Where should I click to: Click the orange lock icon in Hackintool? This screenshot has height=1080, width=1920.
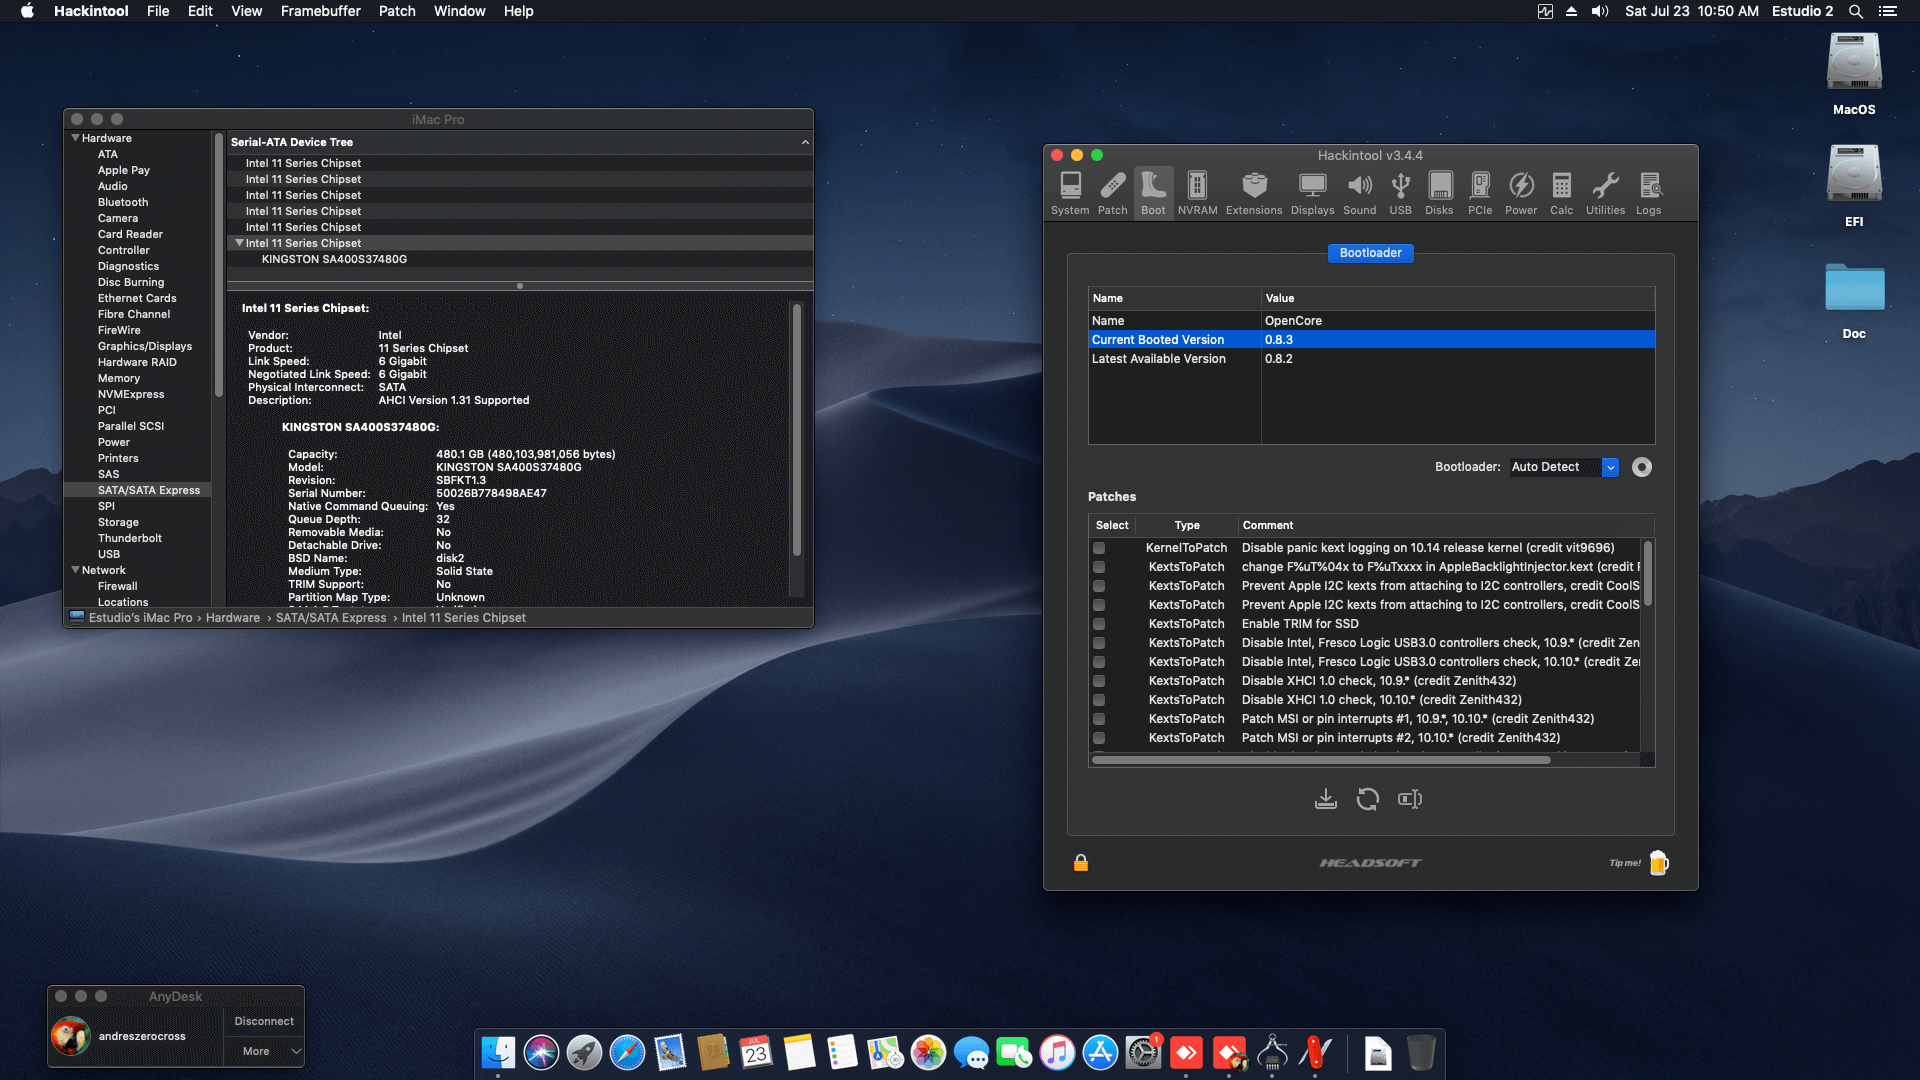click(1081, 863)
